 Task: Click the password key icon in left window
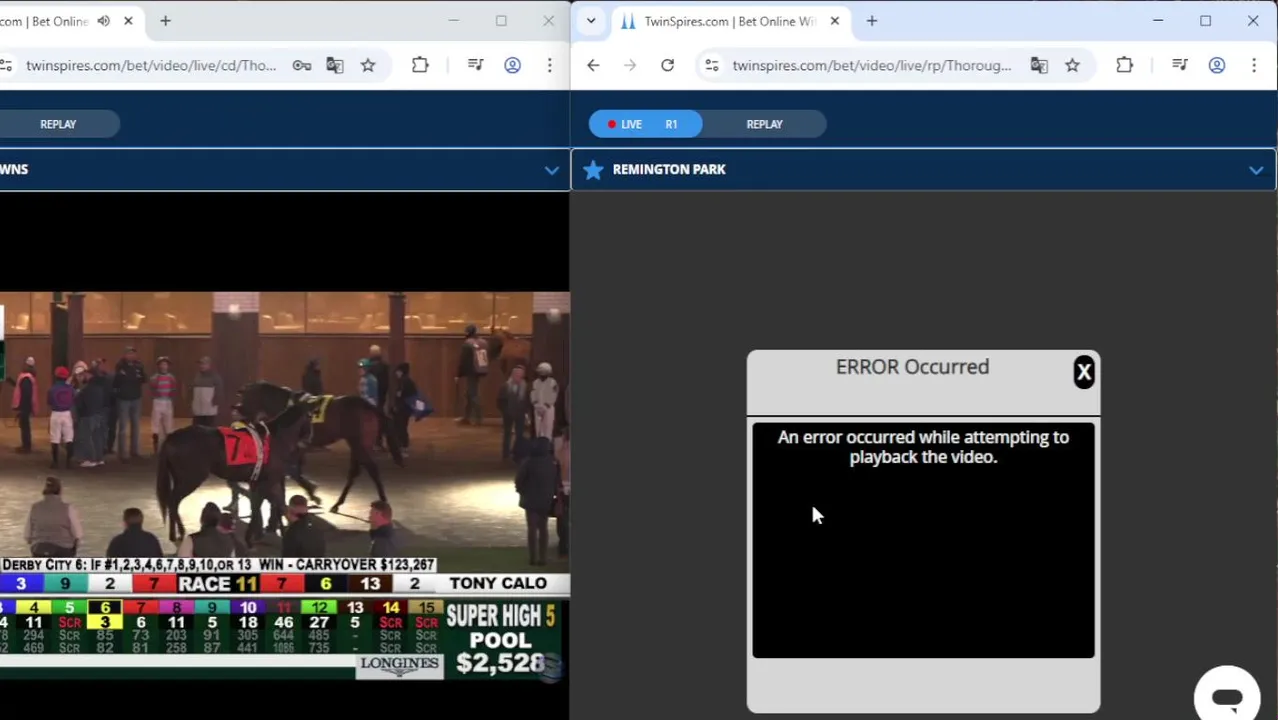(x=301, y=65)
